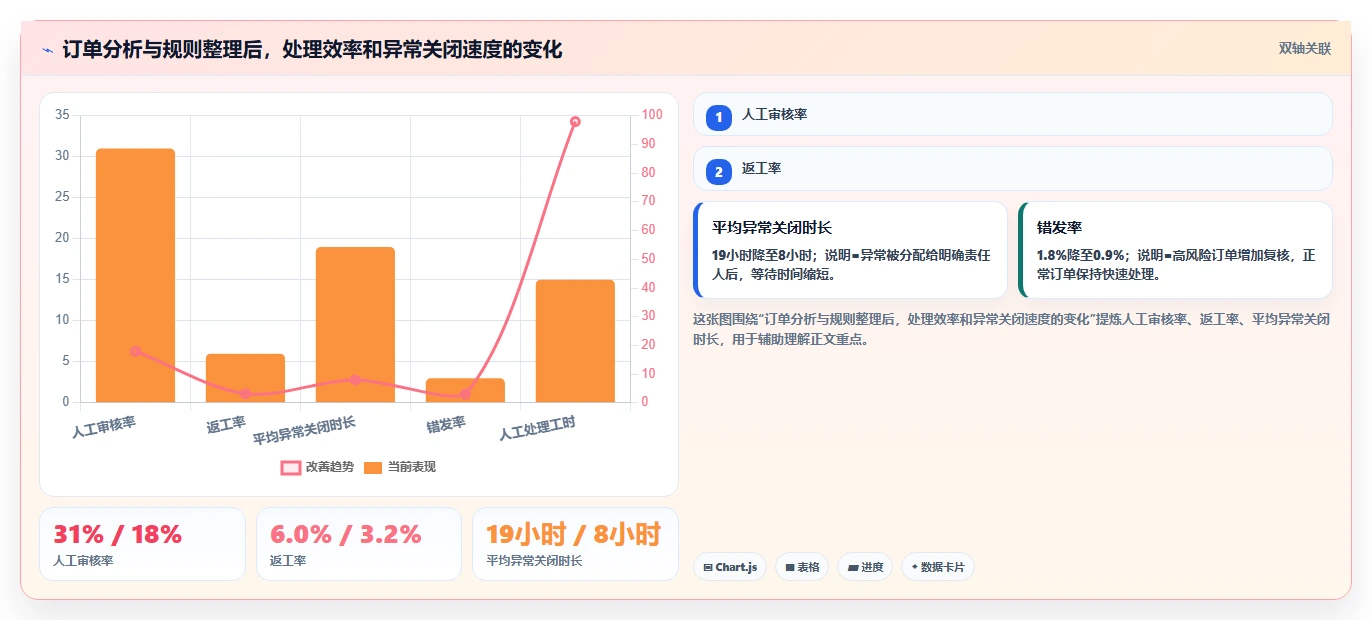The height and width of the screenshot is (620, 1372).
Task: Click the 返工率 caption under 6.0% / 3.2%
Action: coord(288,561)
